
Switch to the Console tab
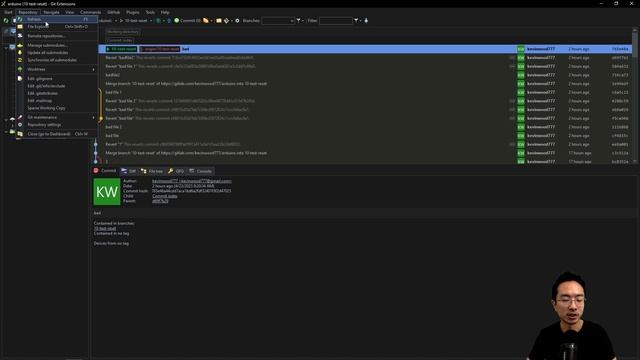pyautogui.click(x=200, y=171)
